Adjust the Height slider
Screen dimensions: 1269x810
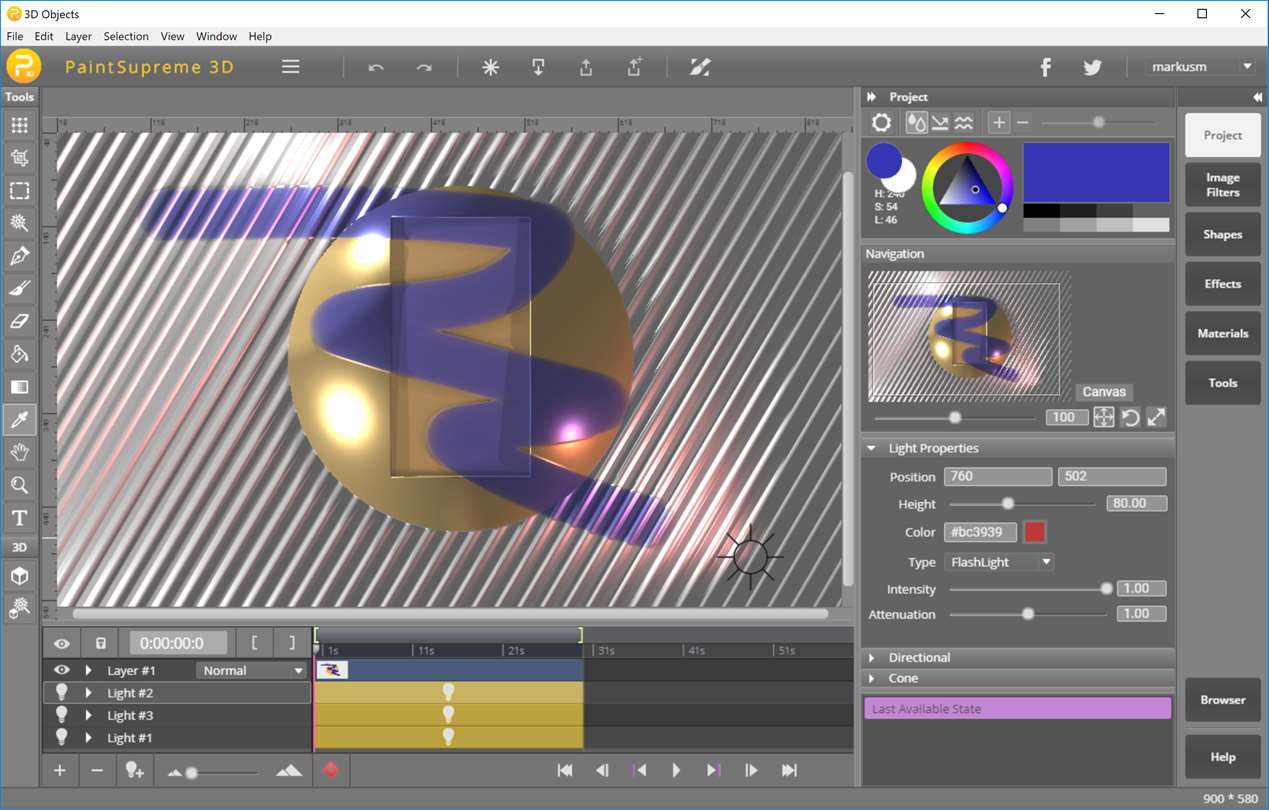pyautogui.click(x=1021, y=504)
